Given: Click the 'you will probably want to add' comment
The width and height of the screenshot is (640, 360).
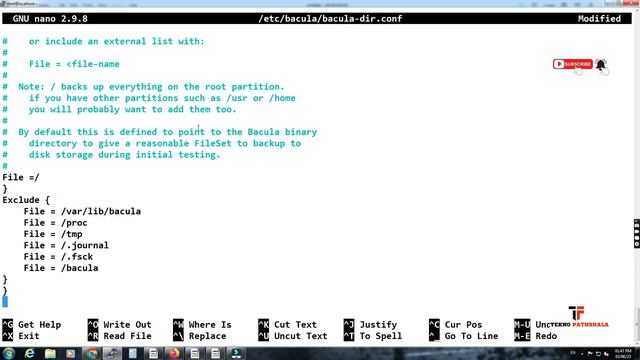Looking at the screenshot, I should click(x=133, y=109).
